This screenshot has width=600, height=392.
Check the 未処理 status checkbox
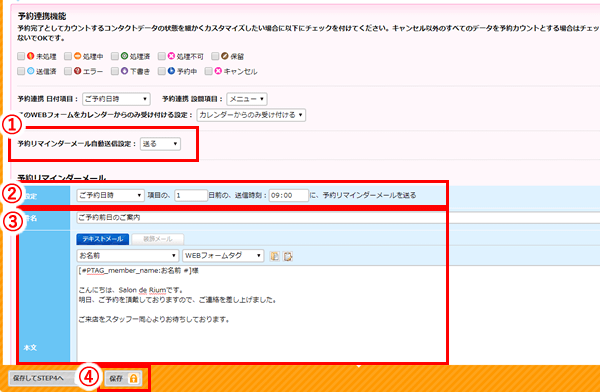click(x=21, y=56)
